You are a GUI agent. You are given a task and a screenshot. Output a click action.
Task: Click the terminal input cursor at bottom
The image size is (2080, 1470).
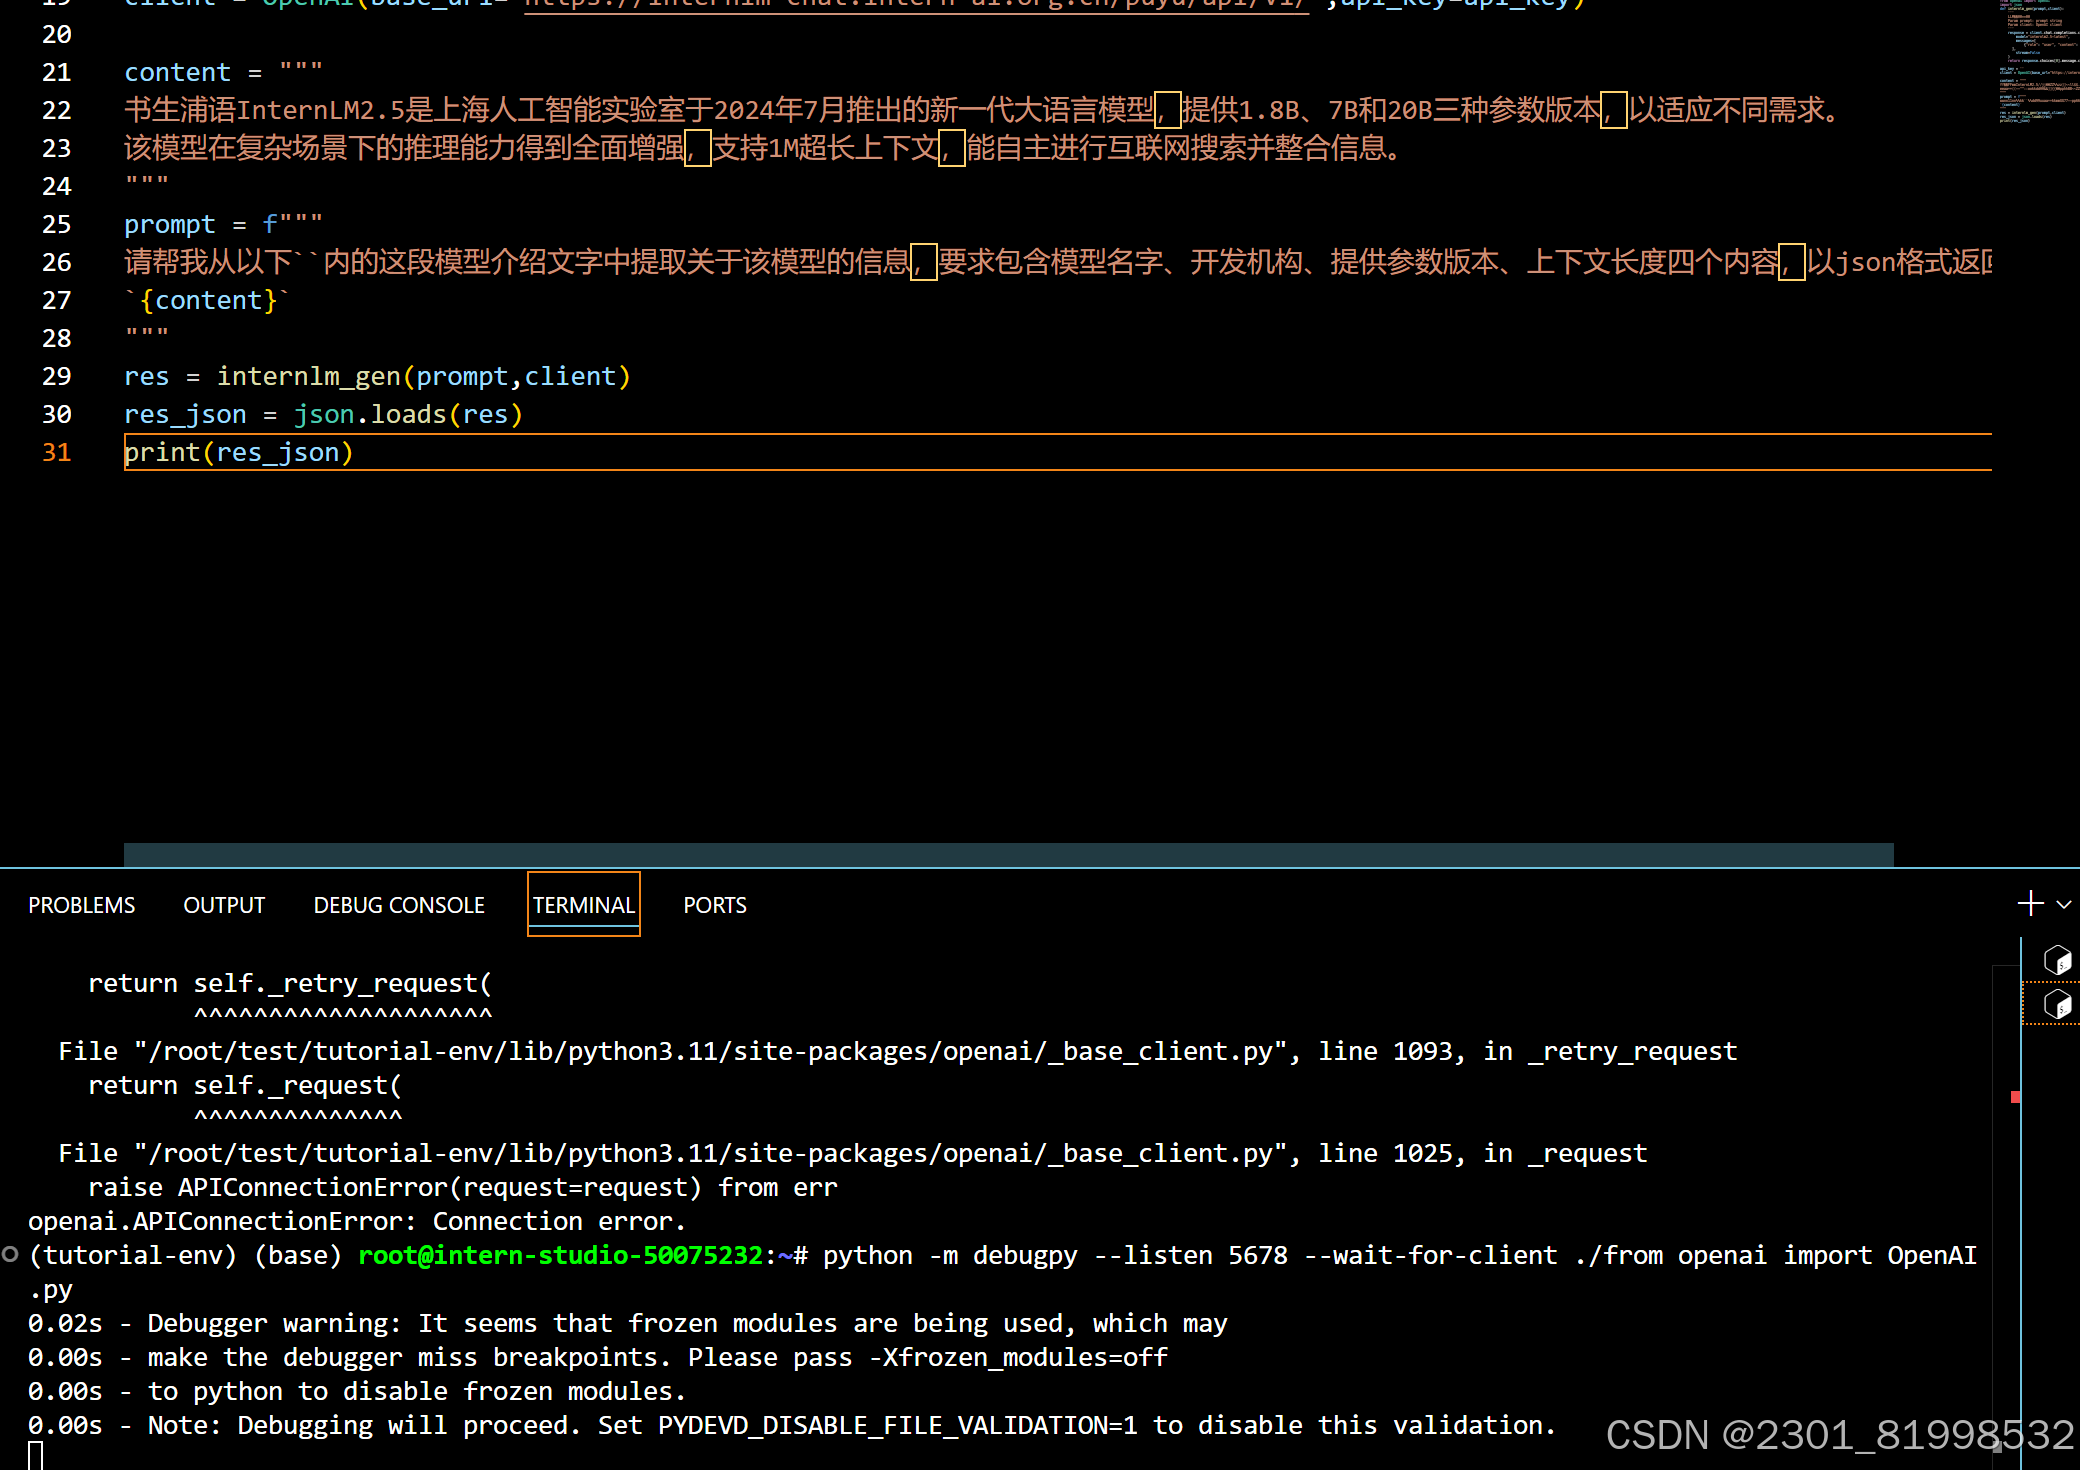point(36,1455)
